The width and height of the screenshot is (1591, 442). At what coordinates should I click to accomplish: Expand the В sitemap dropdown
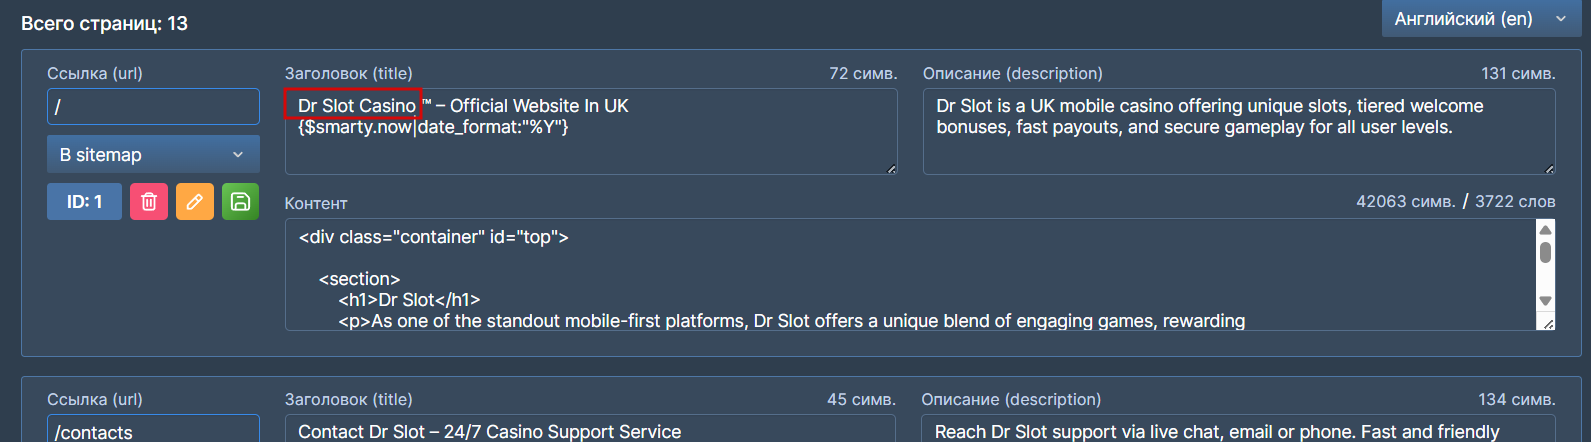pos(153,155)
